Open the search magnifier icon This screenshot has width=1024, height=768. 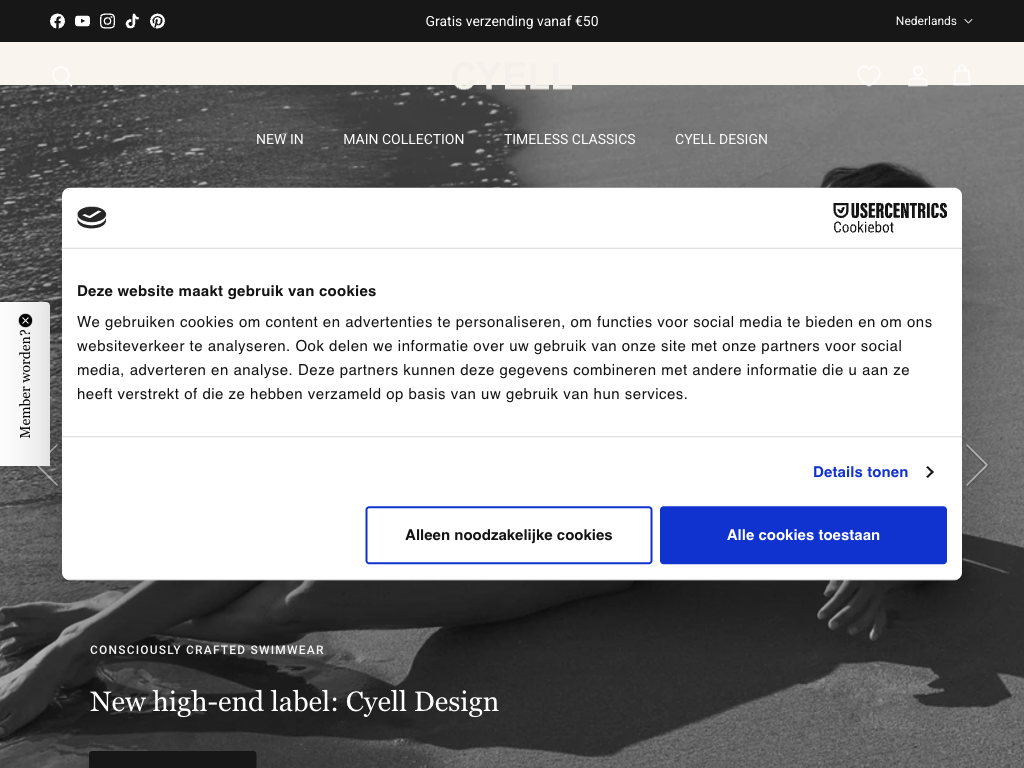coord(62,76)
